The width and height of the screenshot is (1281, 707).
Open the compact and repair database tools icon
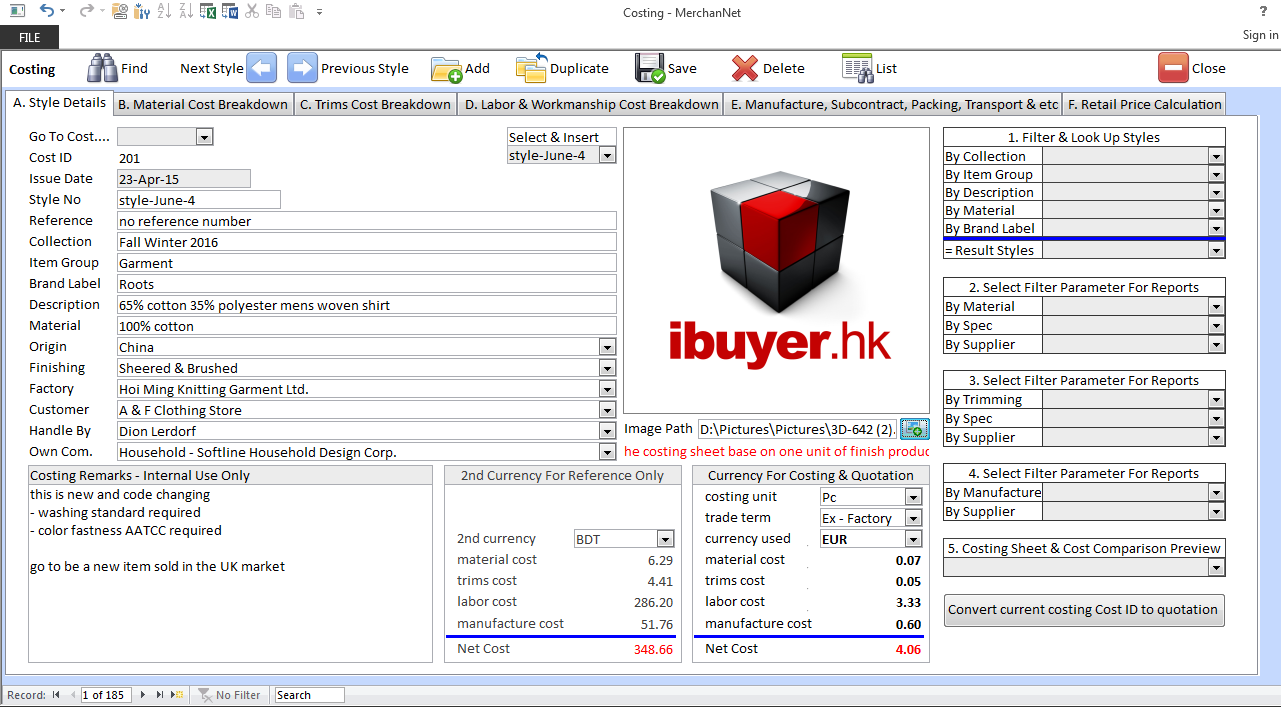(141, 11)
